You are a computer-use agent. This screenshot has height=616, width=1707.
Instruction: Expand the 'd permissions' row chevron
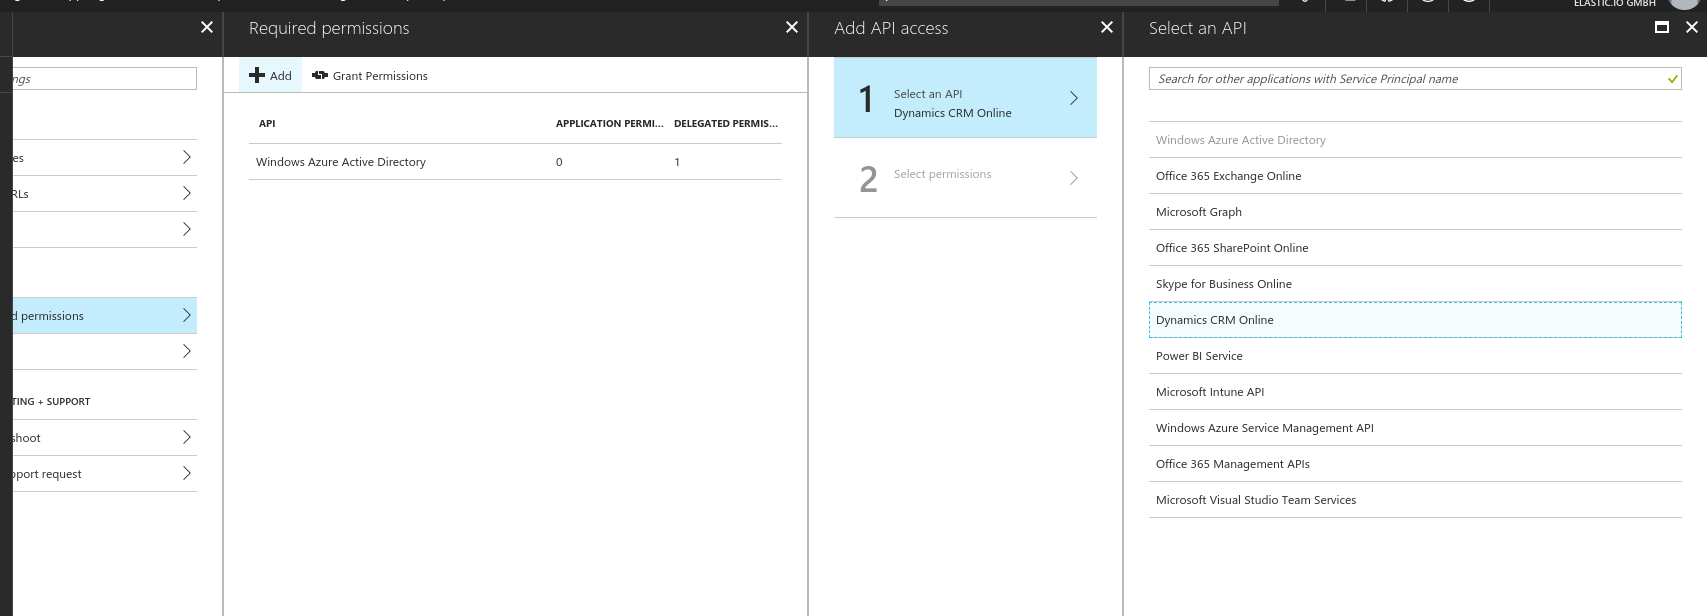(x=186, y=315)
